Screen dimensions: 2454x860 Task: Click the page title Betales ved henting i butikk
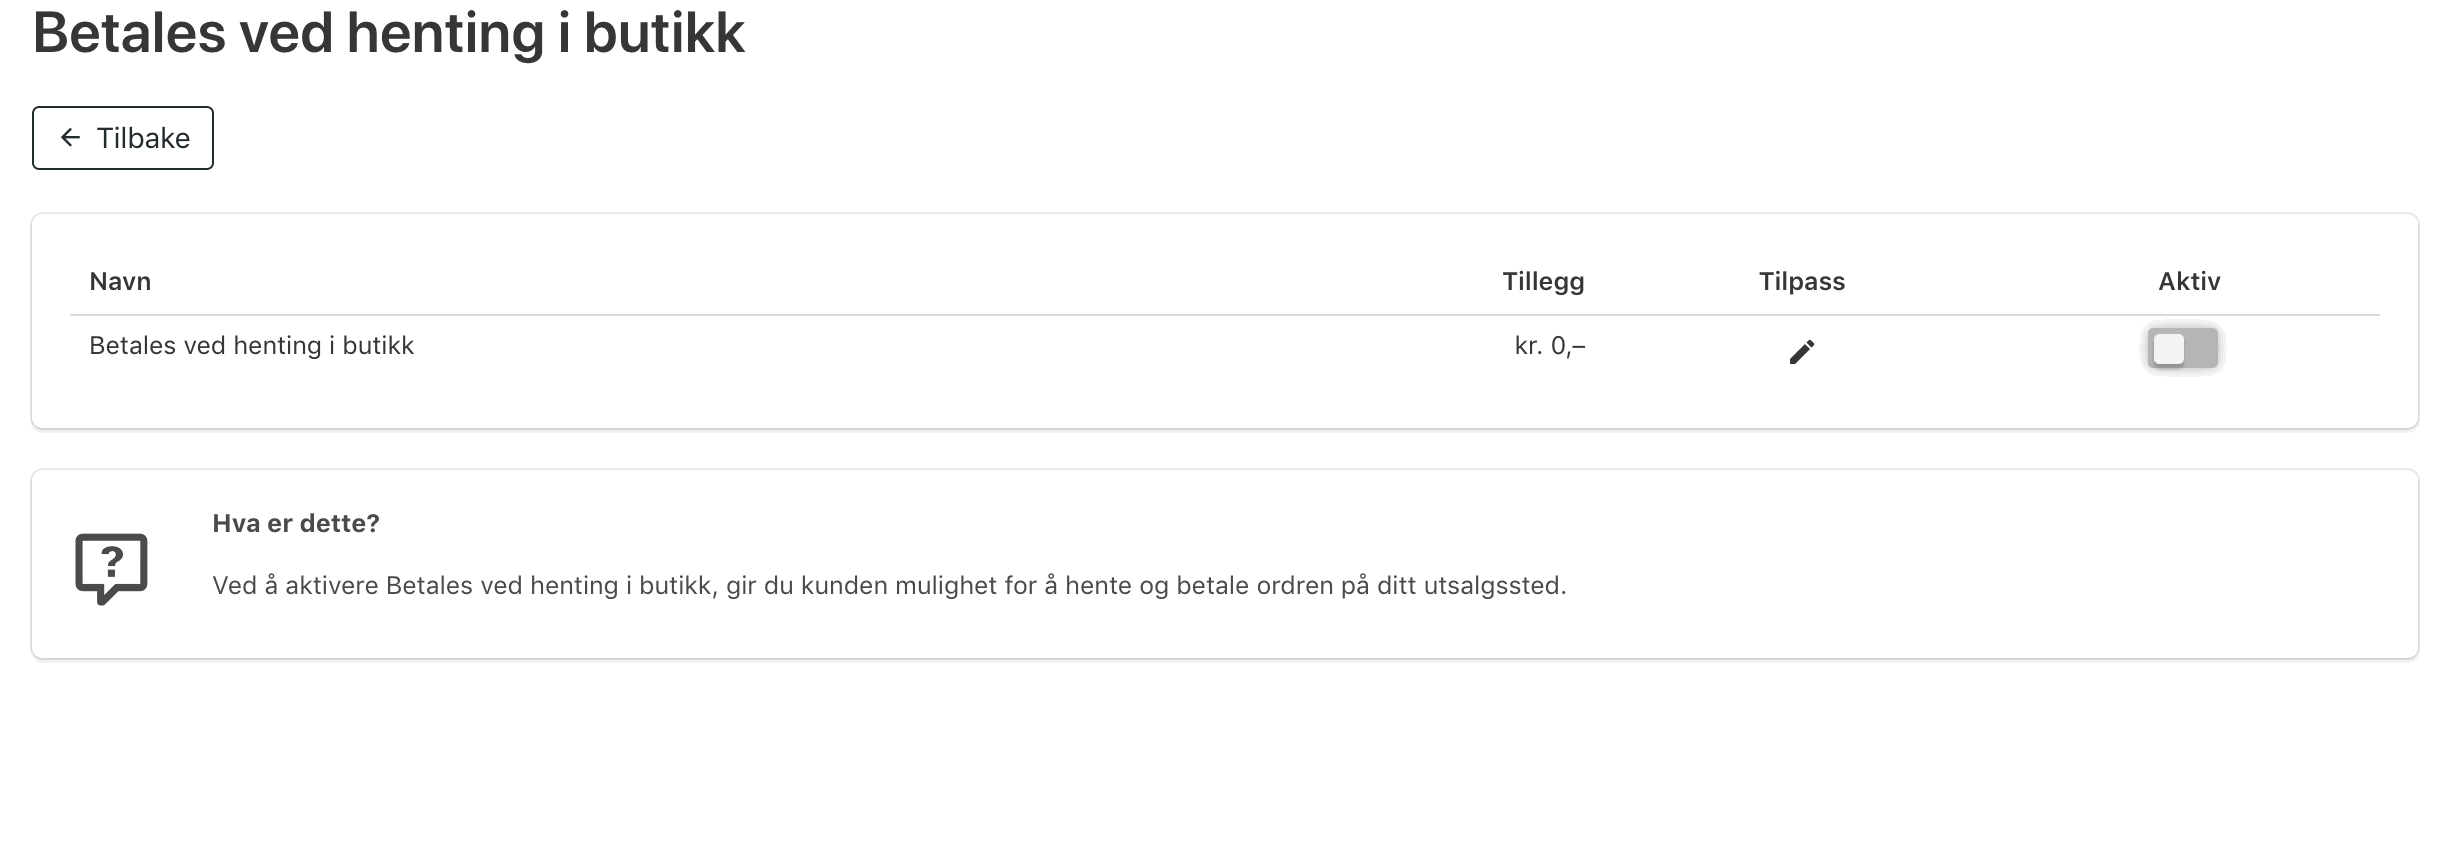[x=389, y=34]
